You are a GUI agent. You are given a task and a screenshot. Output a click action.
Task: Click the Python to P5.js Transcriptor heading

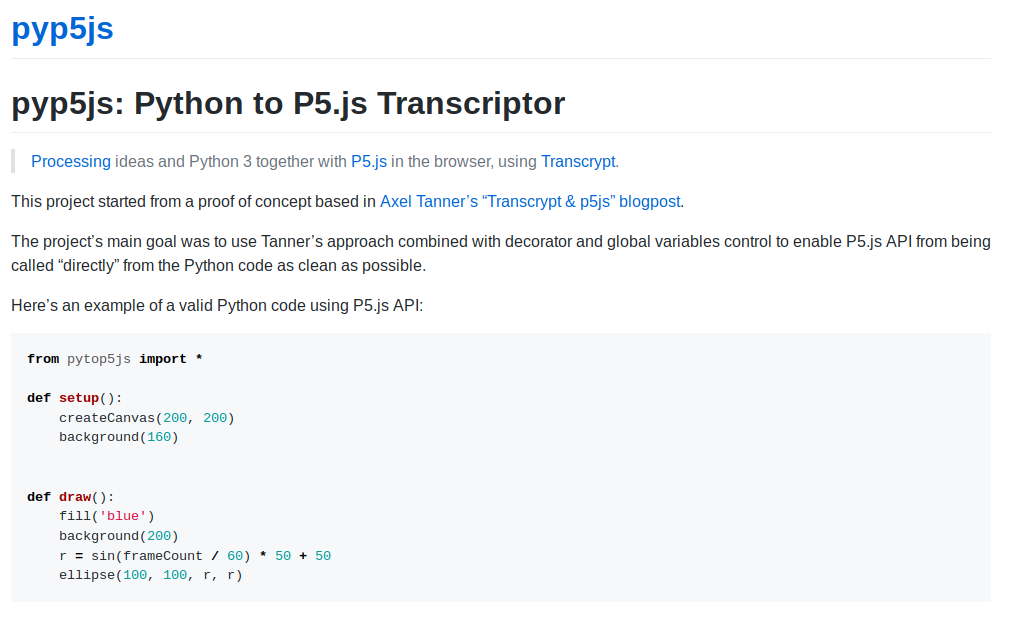pyautogui.click(x=288, y=103)
